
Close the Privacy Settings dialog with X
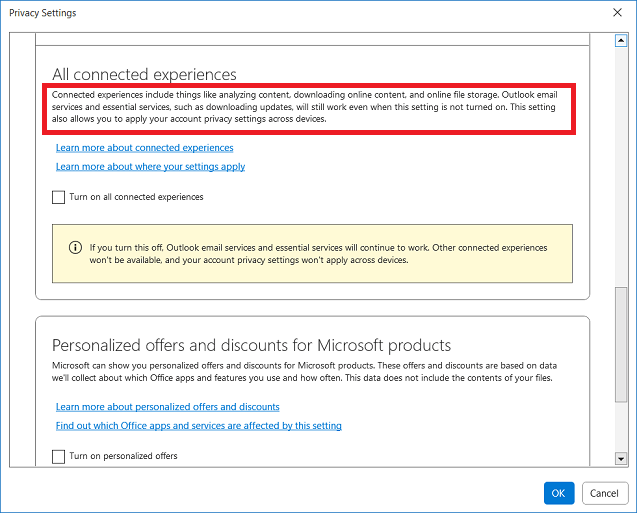(x=617, y=13)
